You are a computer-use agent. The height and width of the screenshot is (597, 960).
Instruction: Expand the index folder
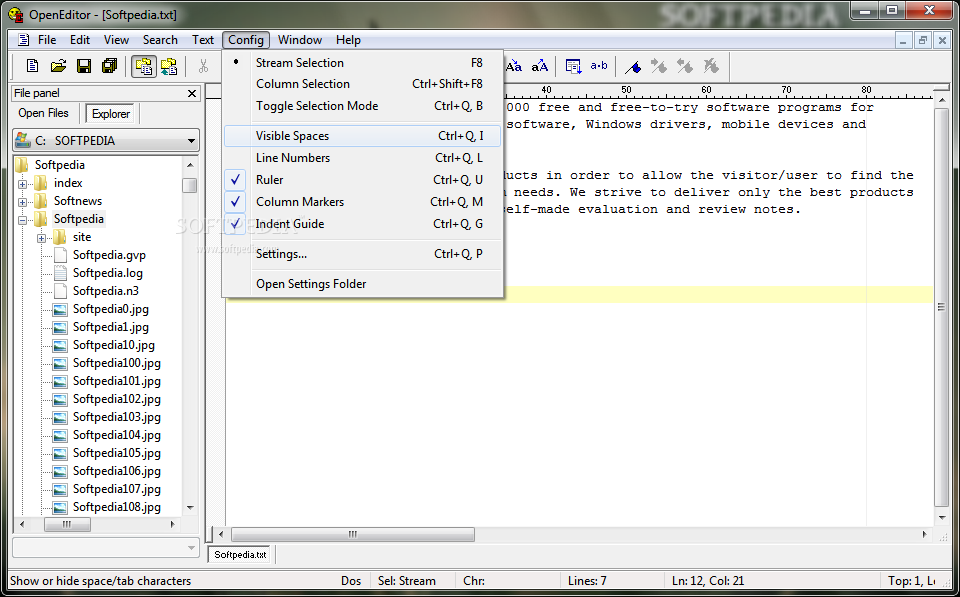[x=23, y=184]
